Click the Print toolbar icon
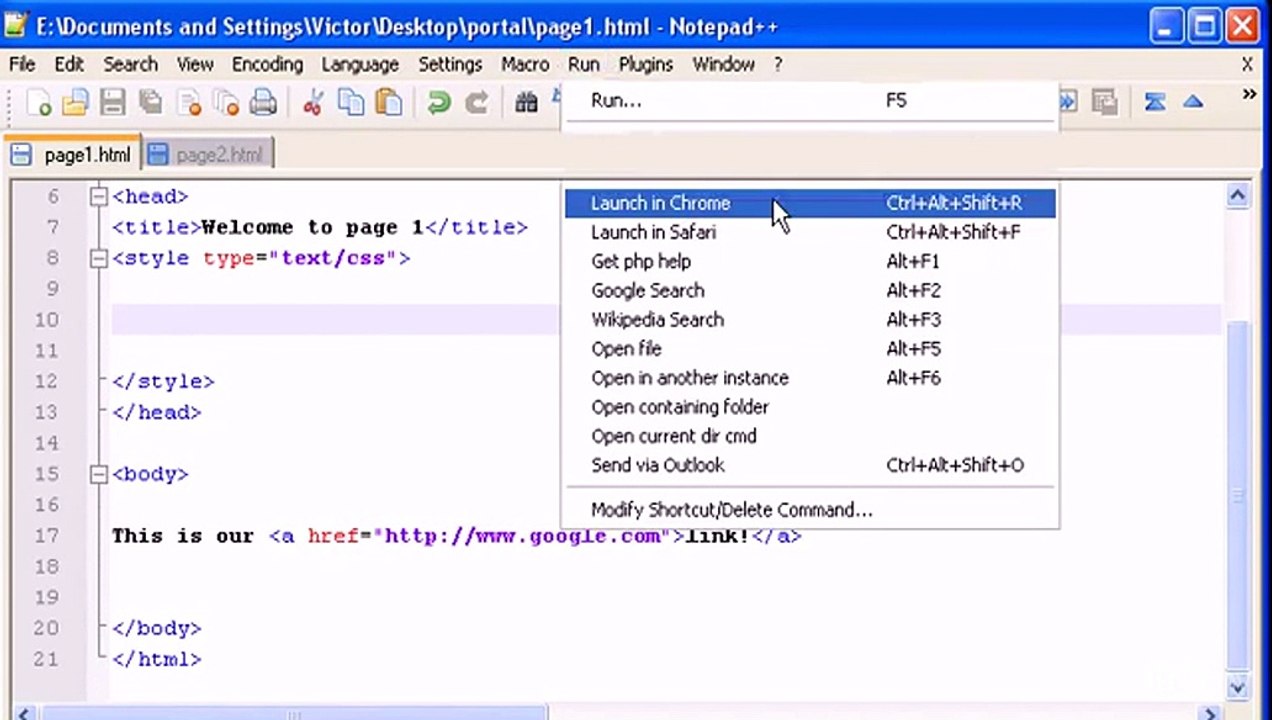The image size is (1272, 720). click(263, 102)
